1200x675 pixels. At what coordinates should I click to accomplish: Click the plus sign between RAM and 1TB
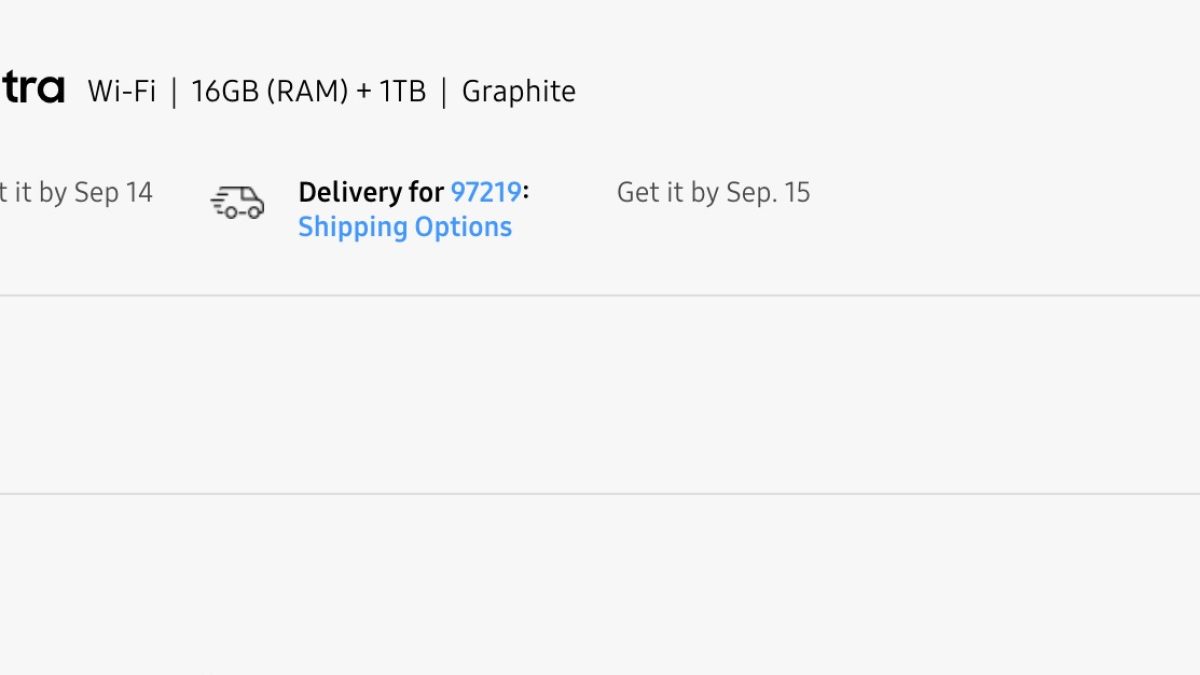pos(363,91)
